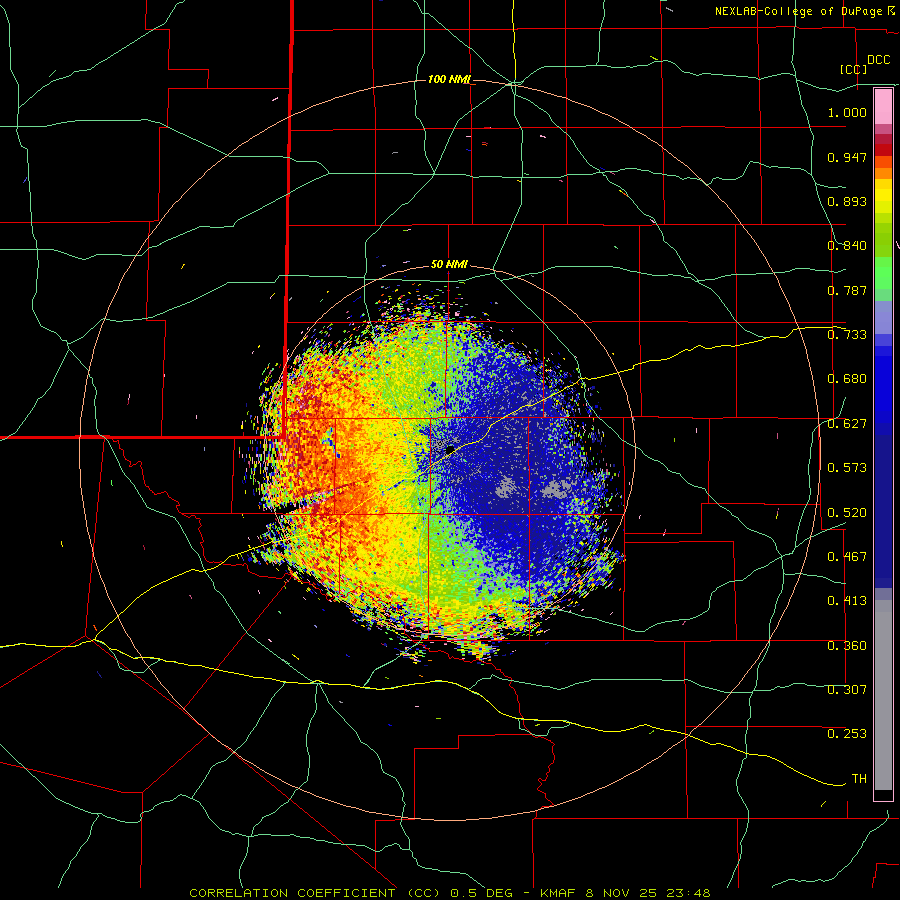Screen dimensions: 900x900
Task: Click the 0.680 legend value
Action: click(x=847, y=379)
